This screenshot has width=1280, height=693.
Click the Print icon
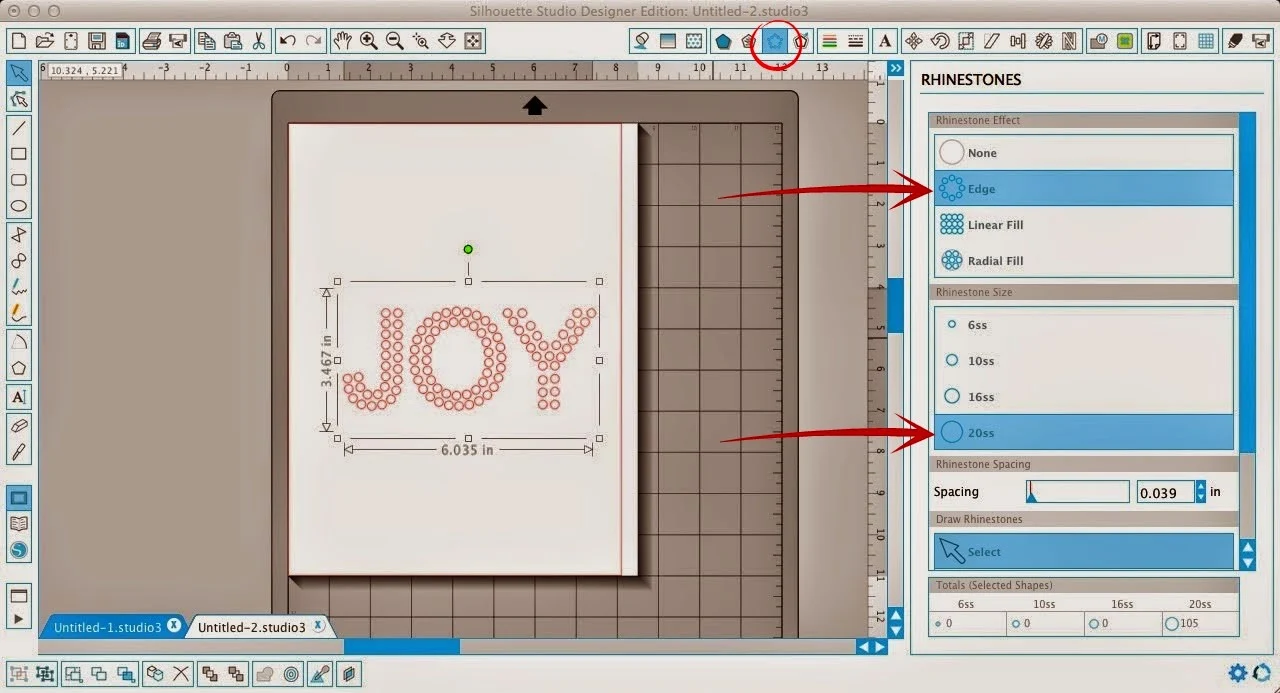click(x=151, y=41)
